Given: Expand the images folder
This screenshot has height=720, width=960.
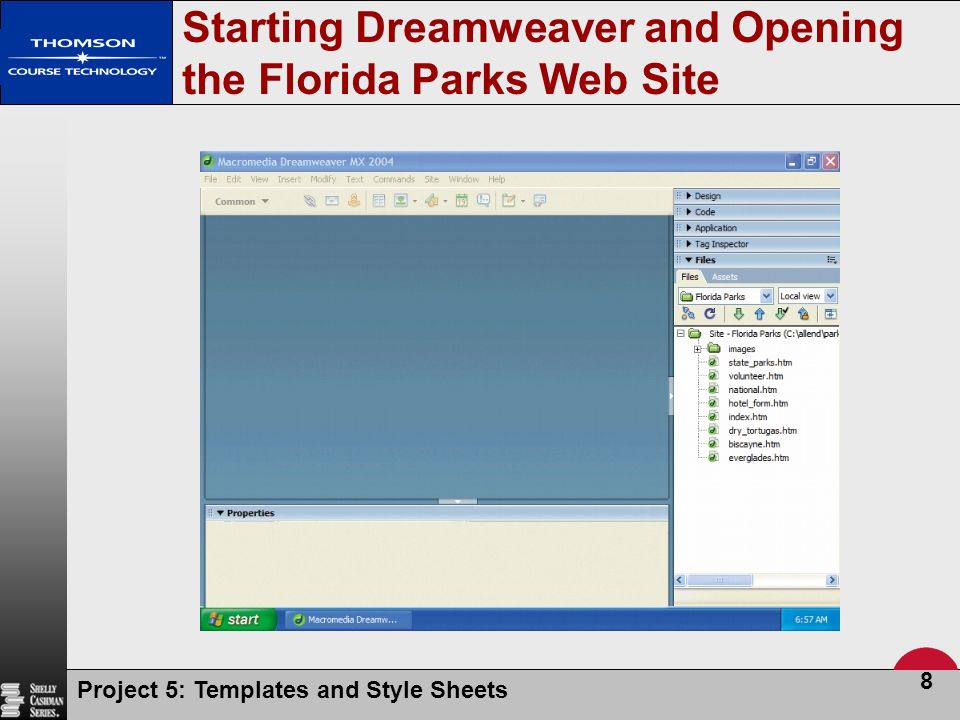Looking at the screenshot, I should [697, 349].
